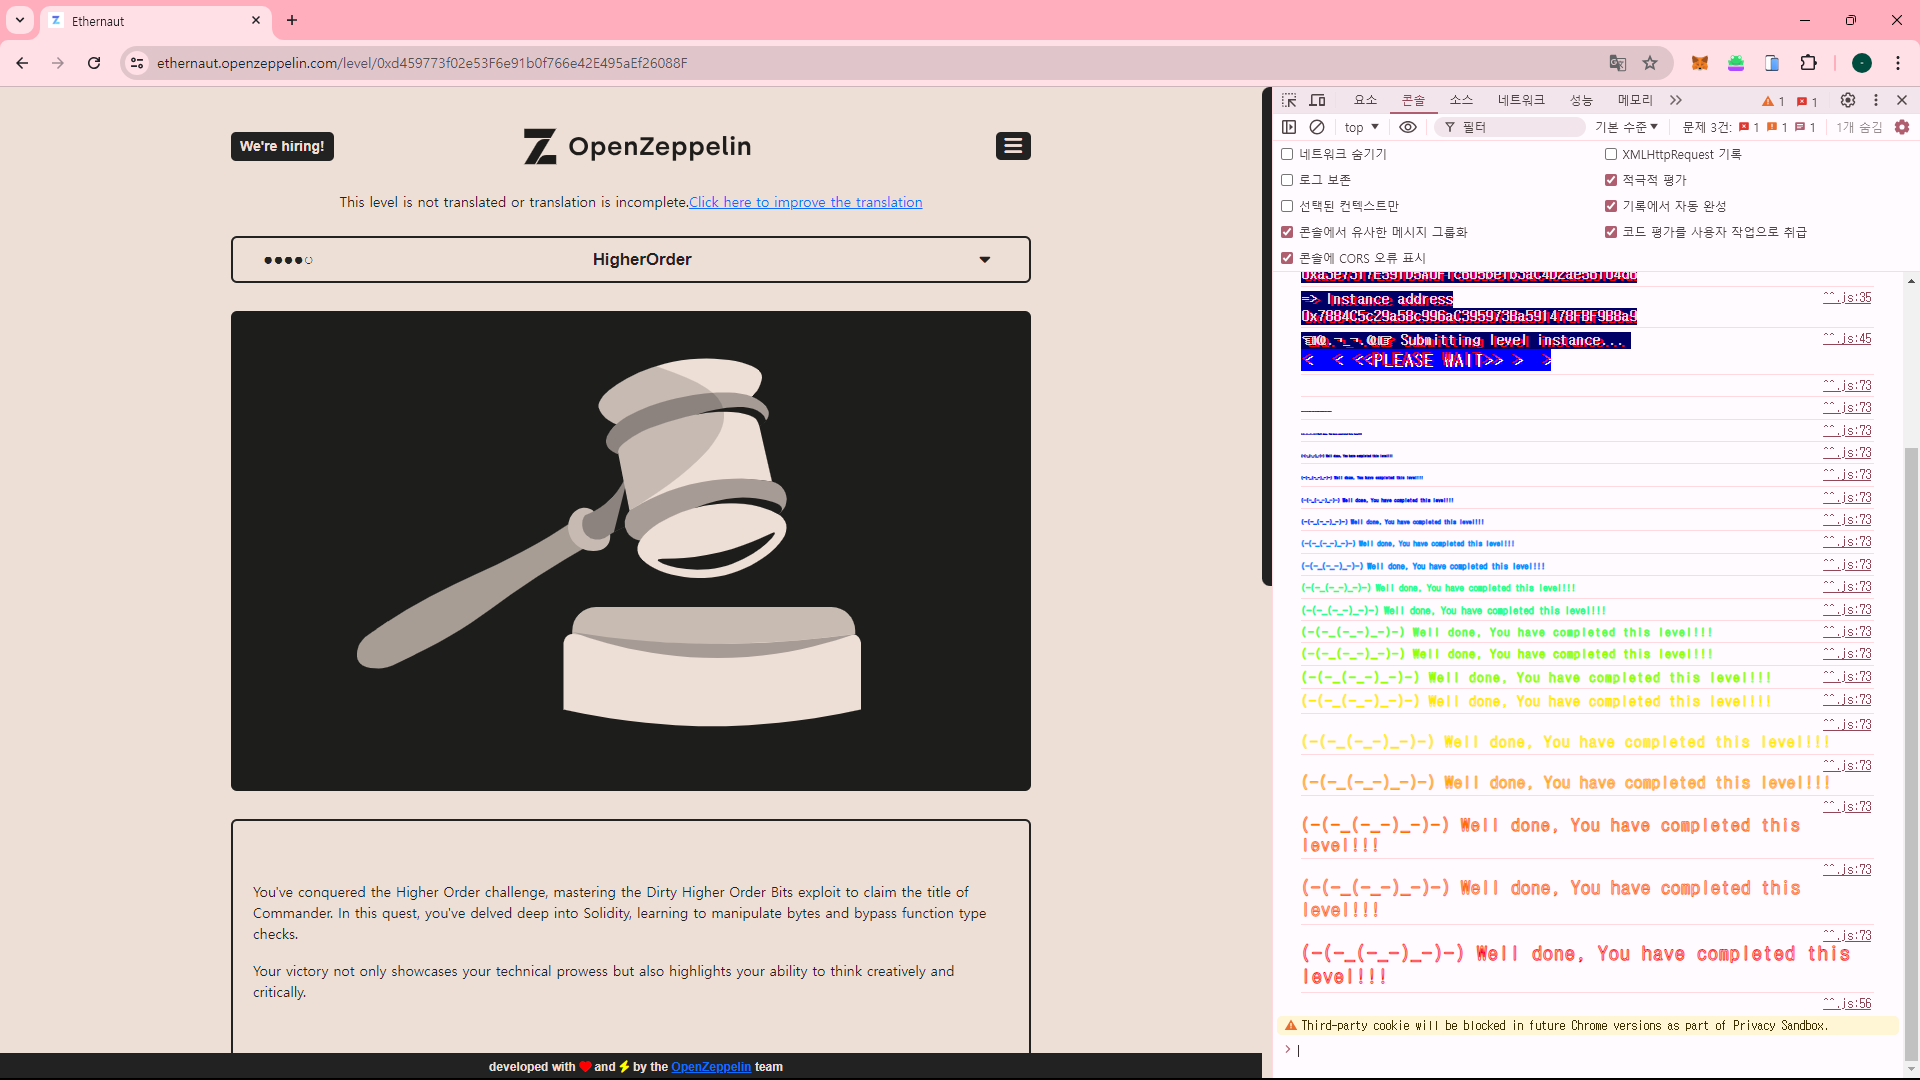This screenshot has width=1920, height=1080.
Task: Open the tab search dropdown arrow
Action: [20, 20]
